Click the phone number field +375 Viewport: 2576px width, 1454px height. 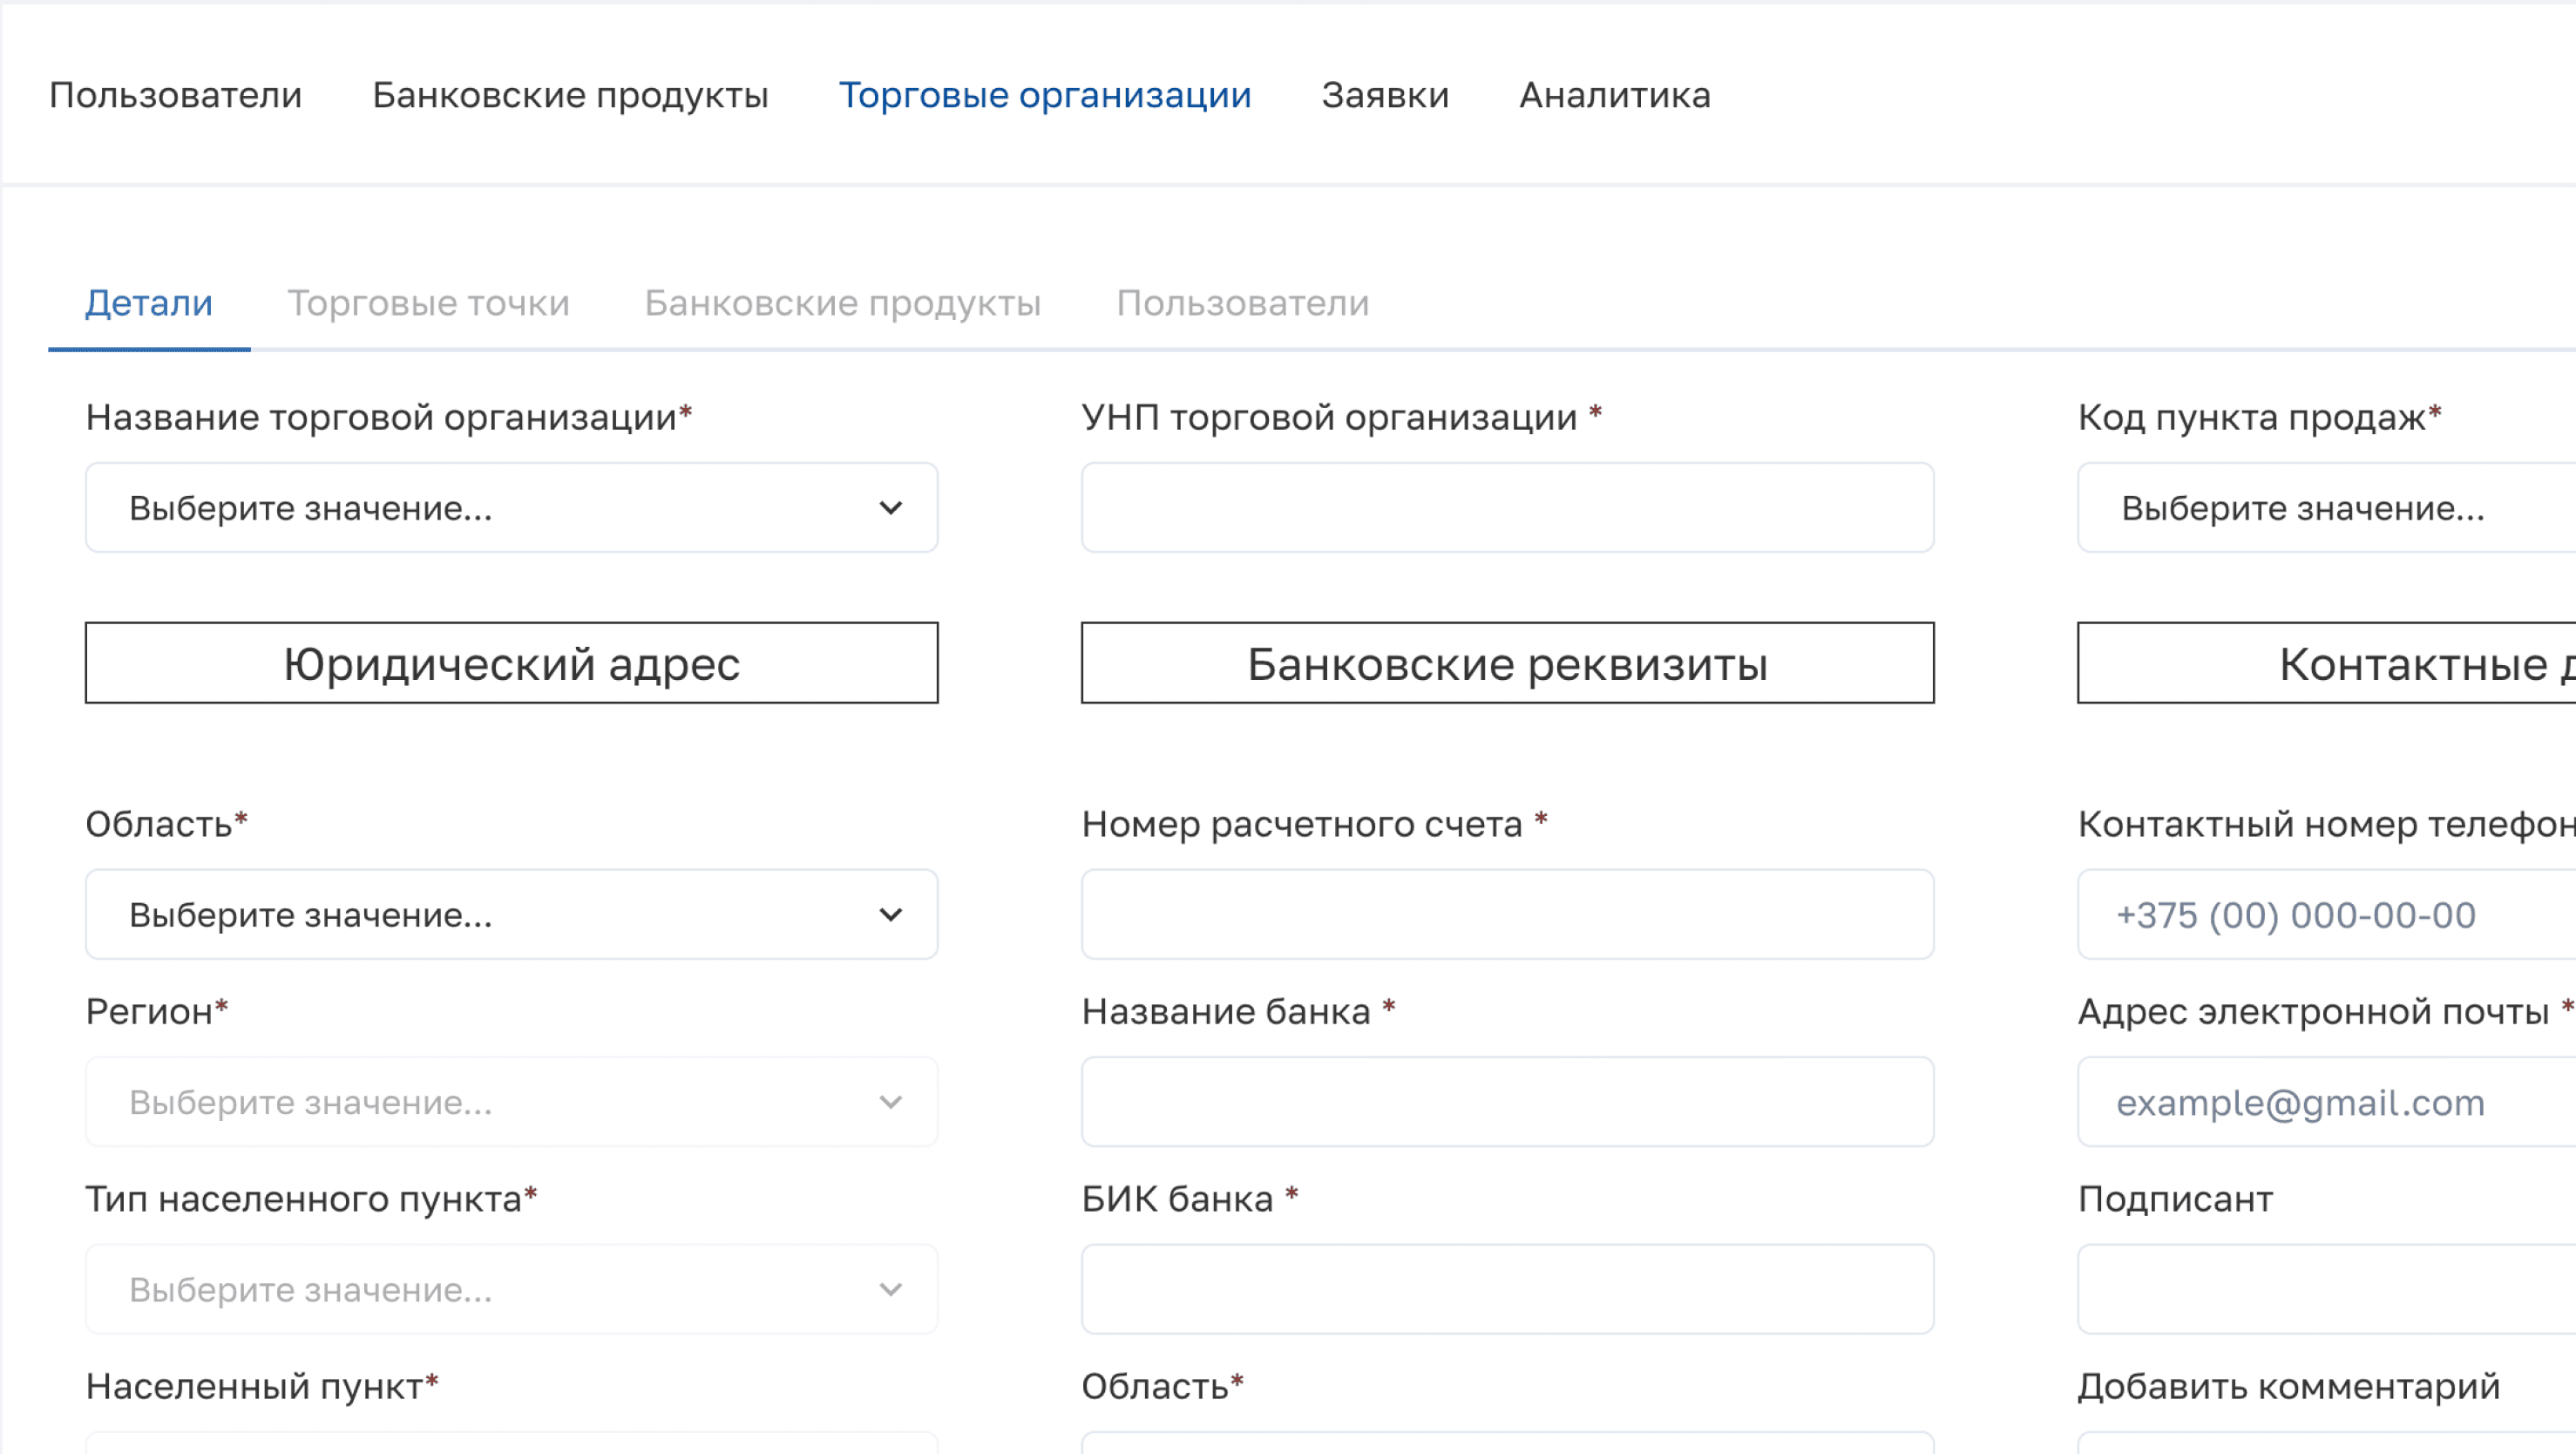point(2320,915)
